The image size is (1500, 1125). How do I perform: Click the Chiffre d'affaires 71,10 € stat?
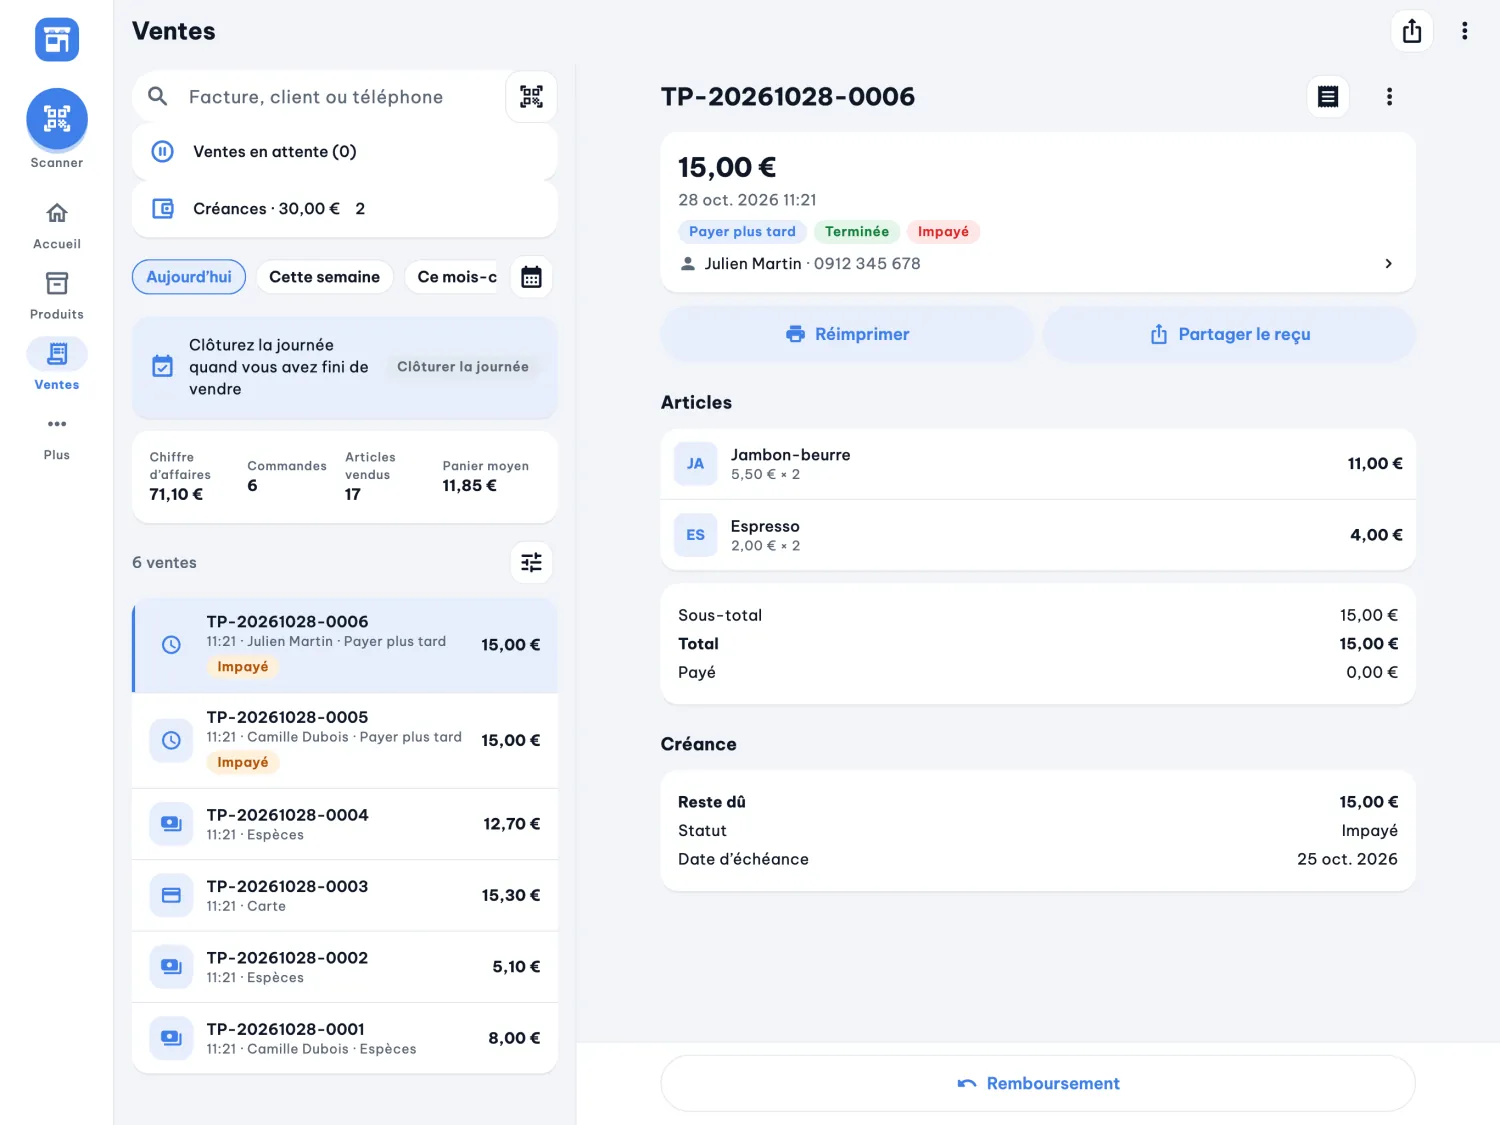coord(181,476)
